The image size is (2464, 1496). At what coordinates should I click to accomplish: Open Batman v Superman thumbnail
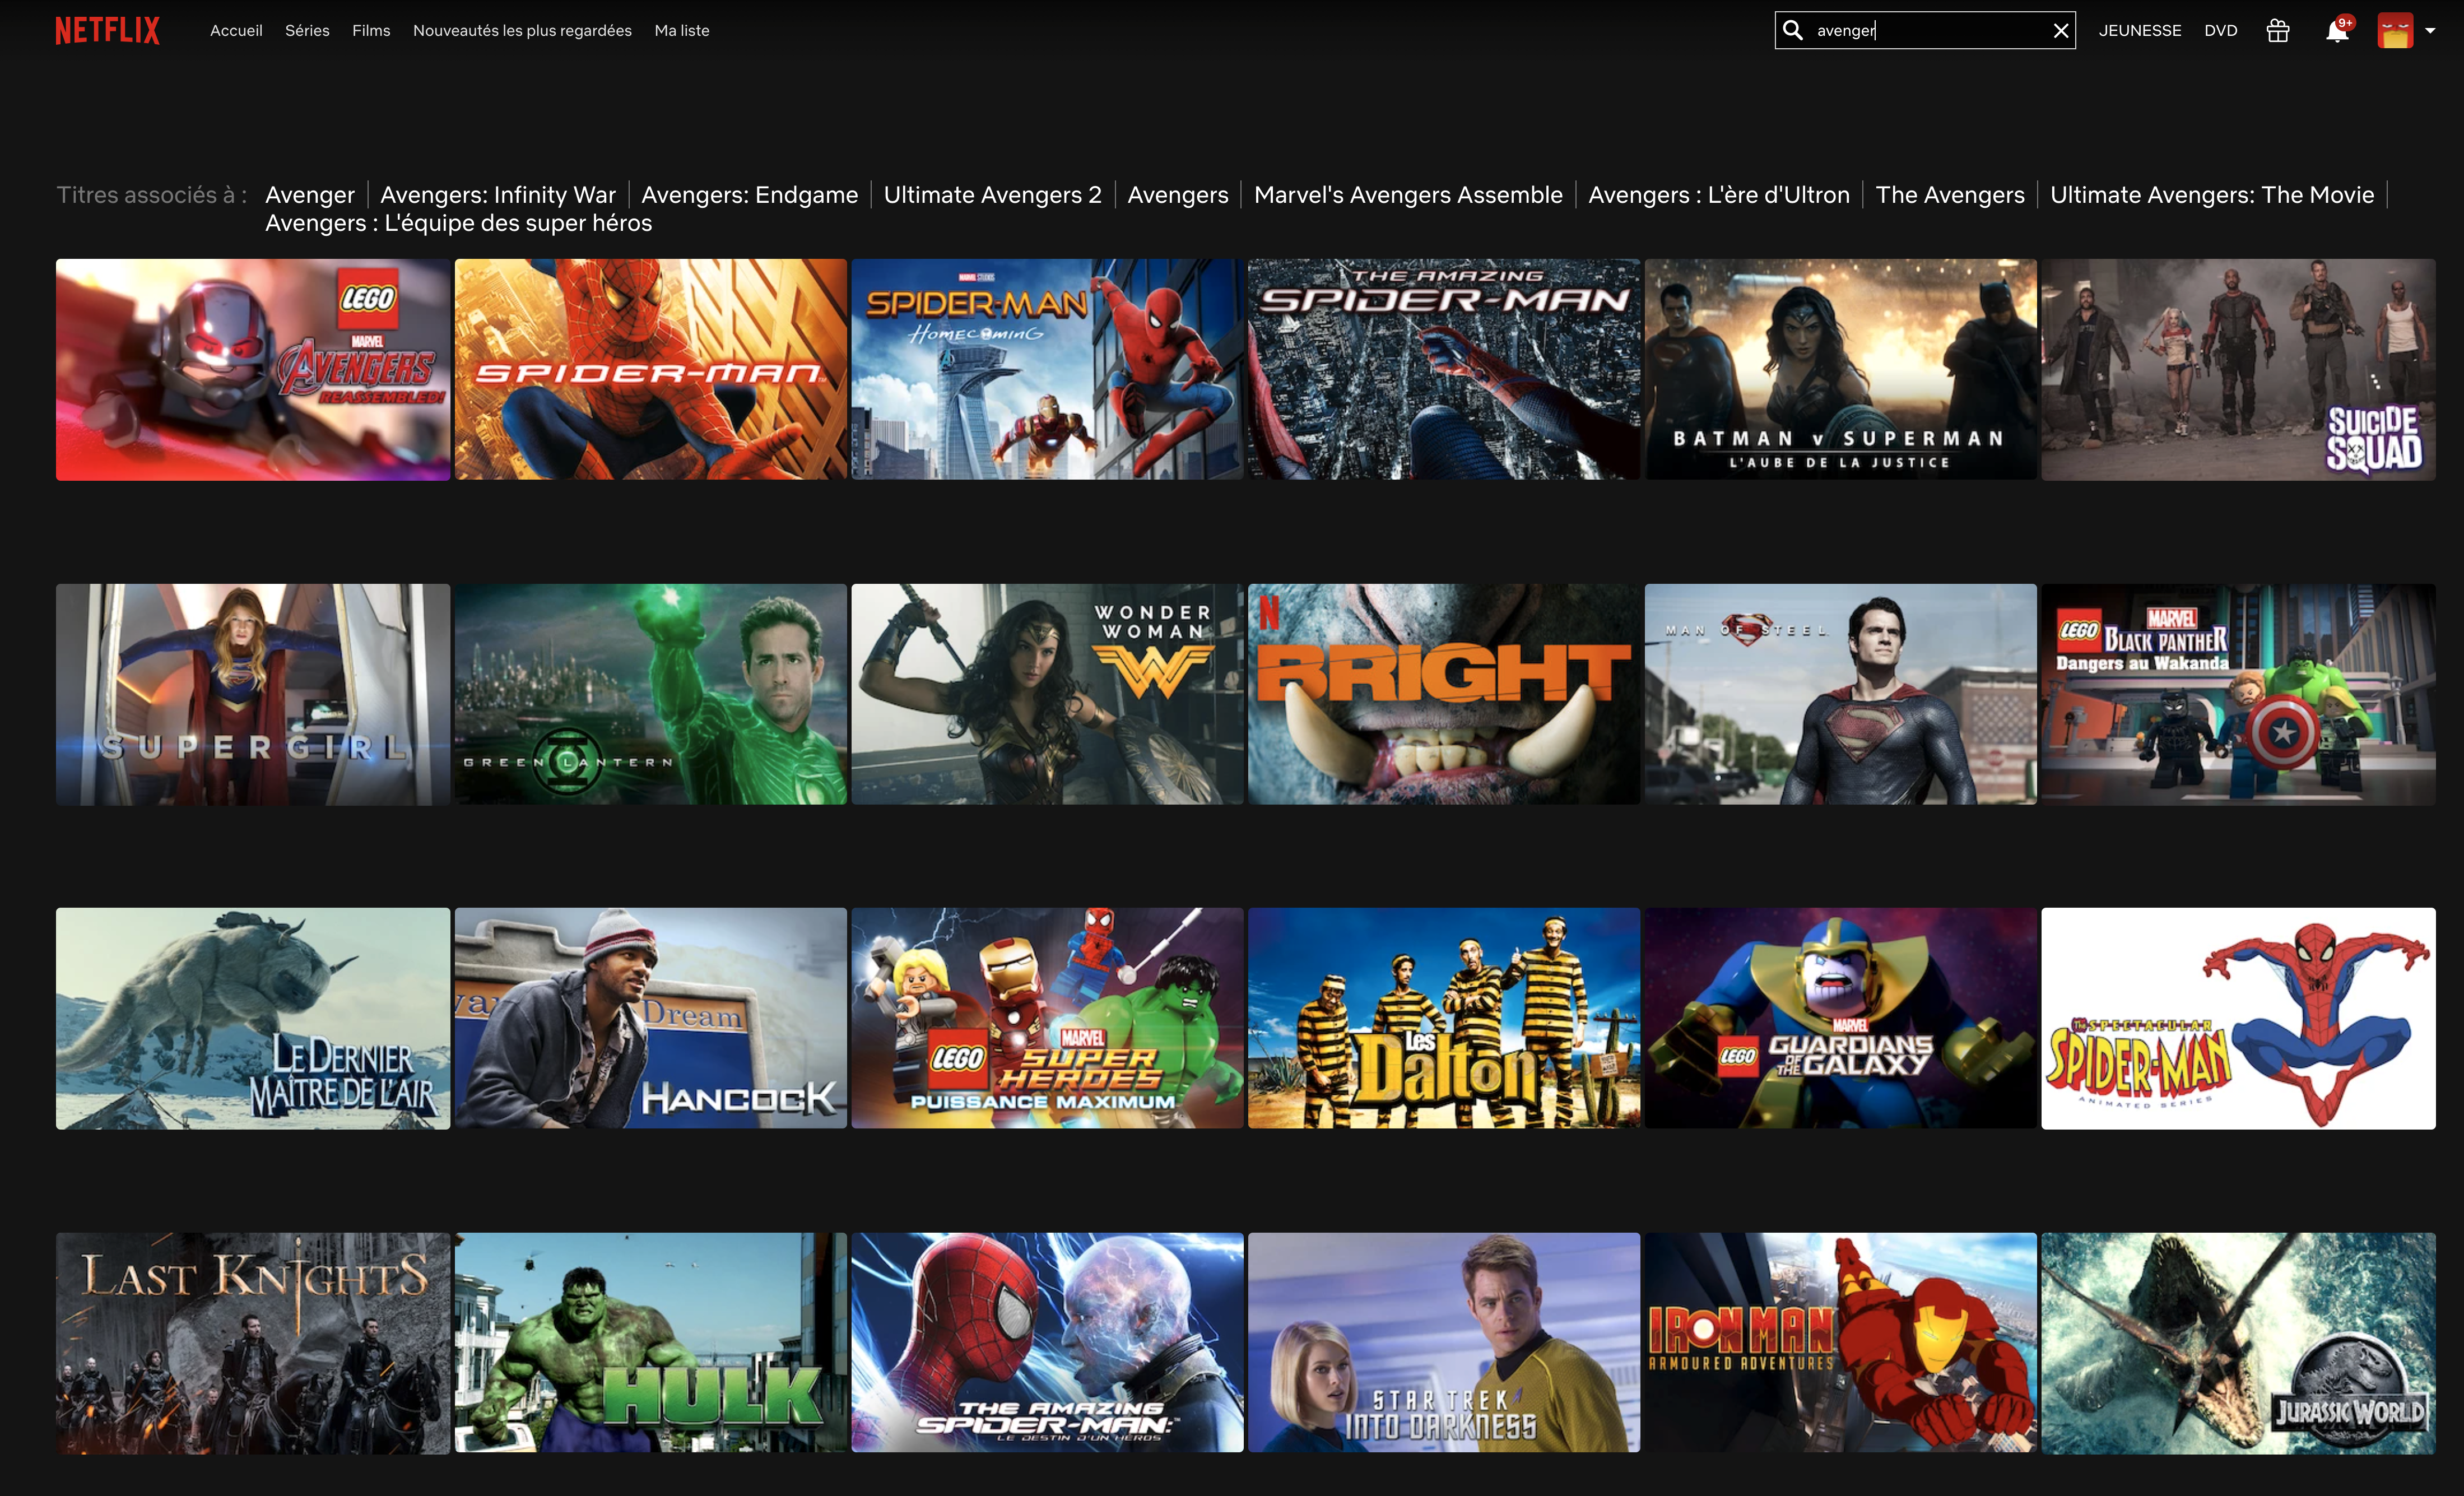[x=1841, y=370]
